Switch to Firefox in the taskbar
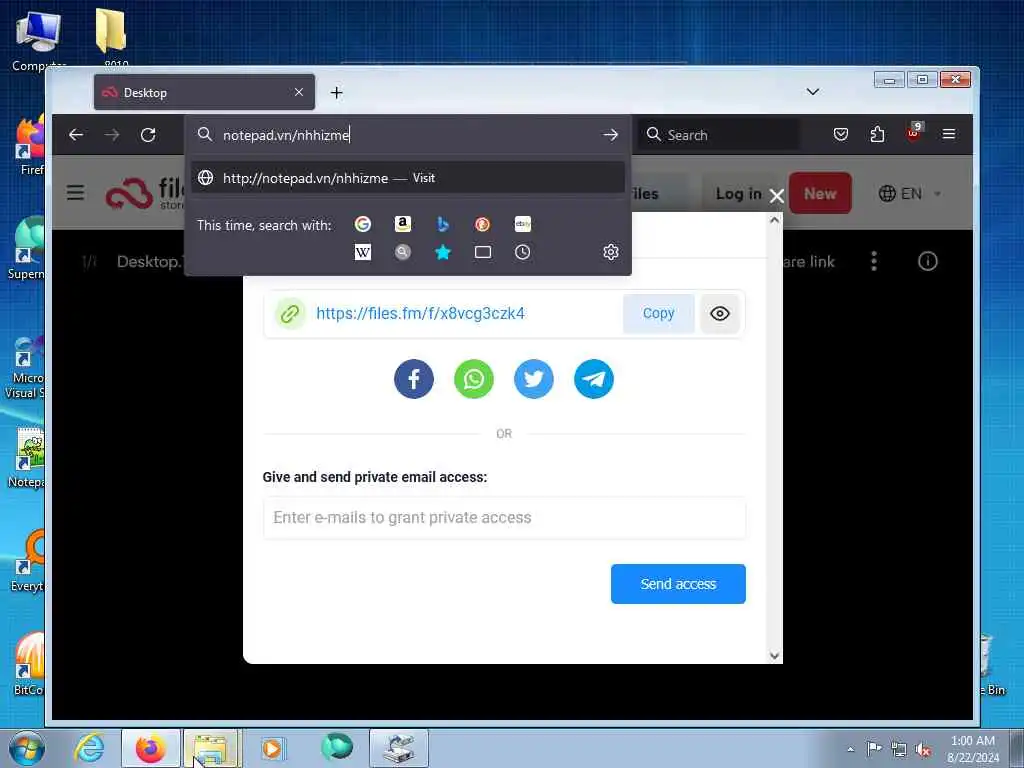 click(x=150, y=748)
